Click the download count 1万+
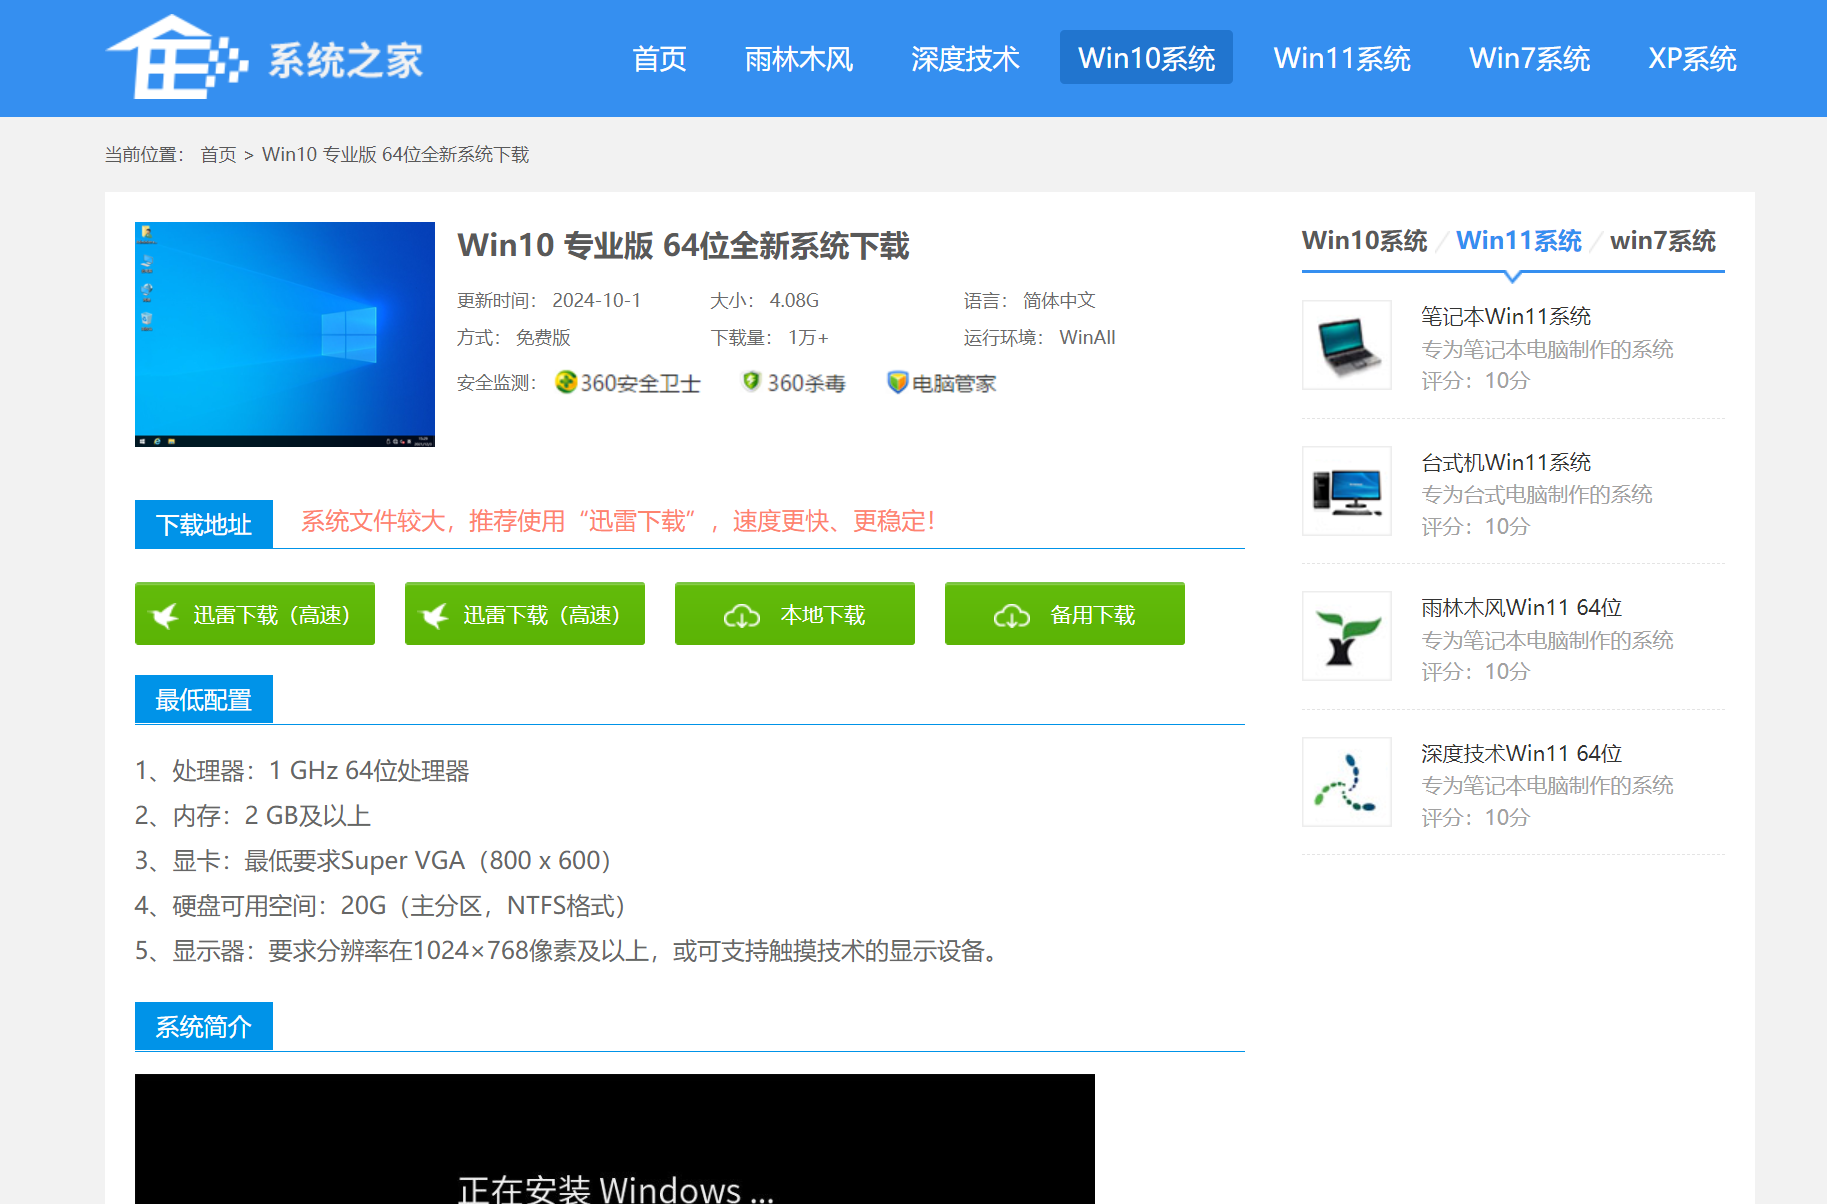Screen dimensions: 1827x1204 point(808,338)
